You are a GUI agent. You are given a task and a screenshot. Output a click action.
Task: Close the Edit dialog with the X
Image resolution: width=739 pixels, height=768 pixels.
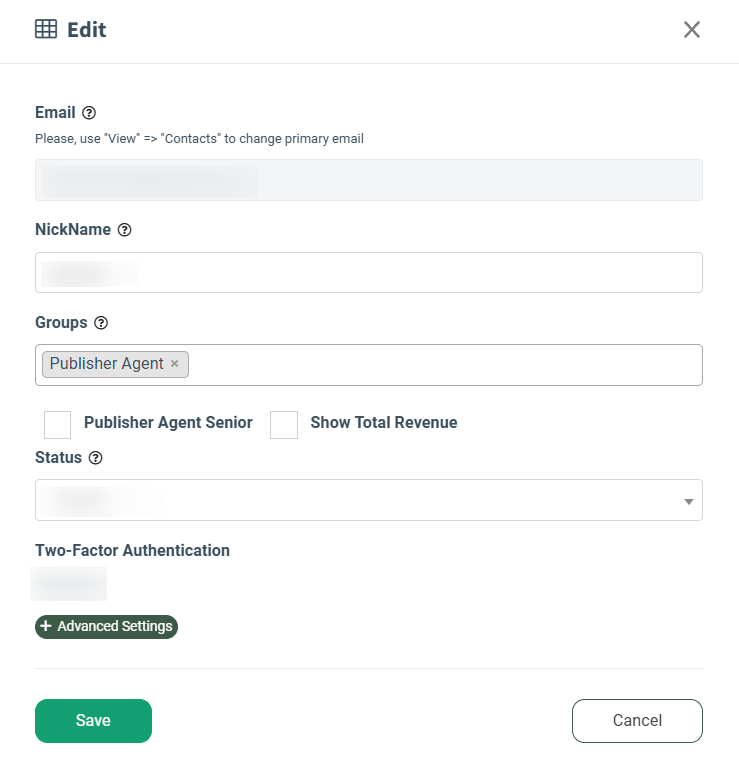691,29
